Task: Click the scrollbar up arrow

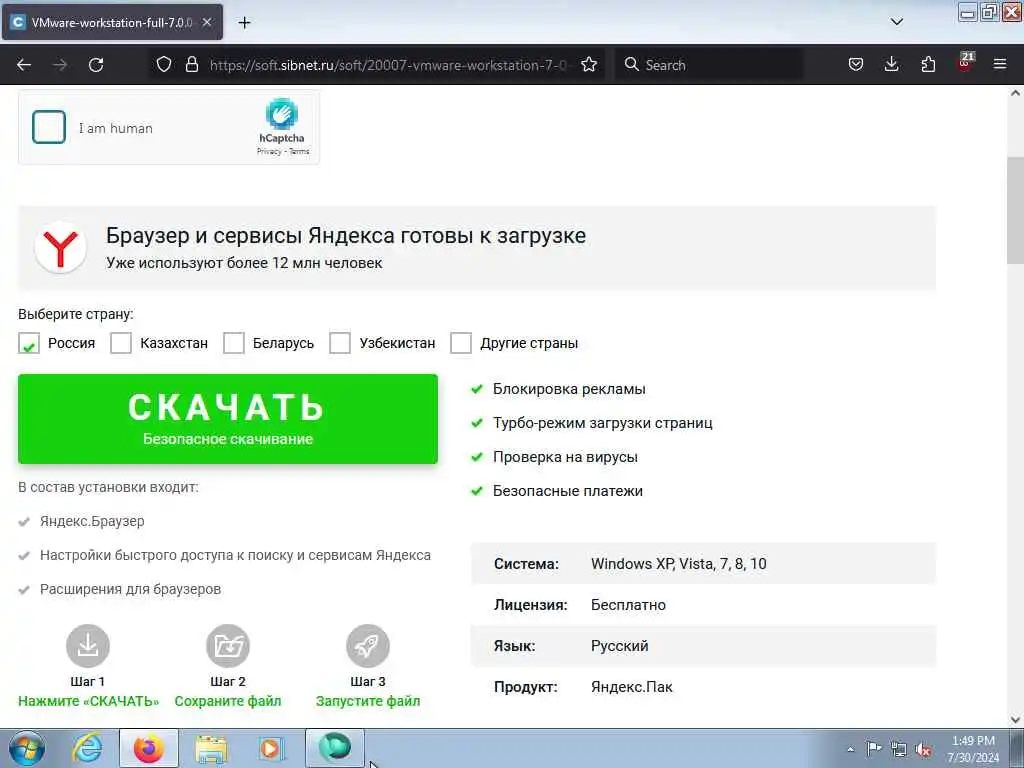Action: click(x=1016, y=93)
